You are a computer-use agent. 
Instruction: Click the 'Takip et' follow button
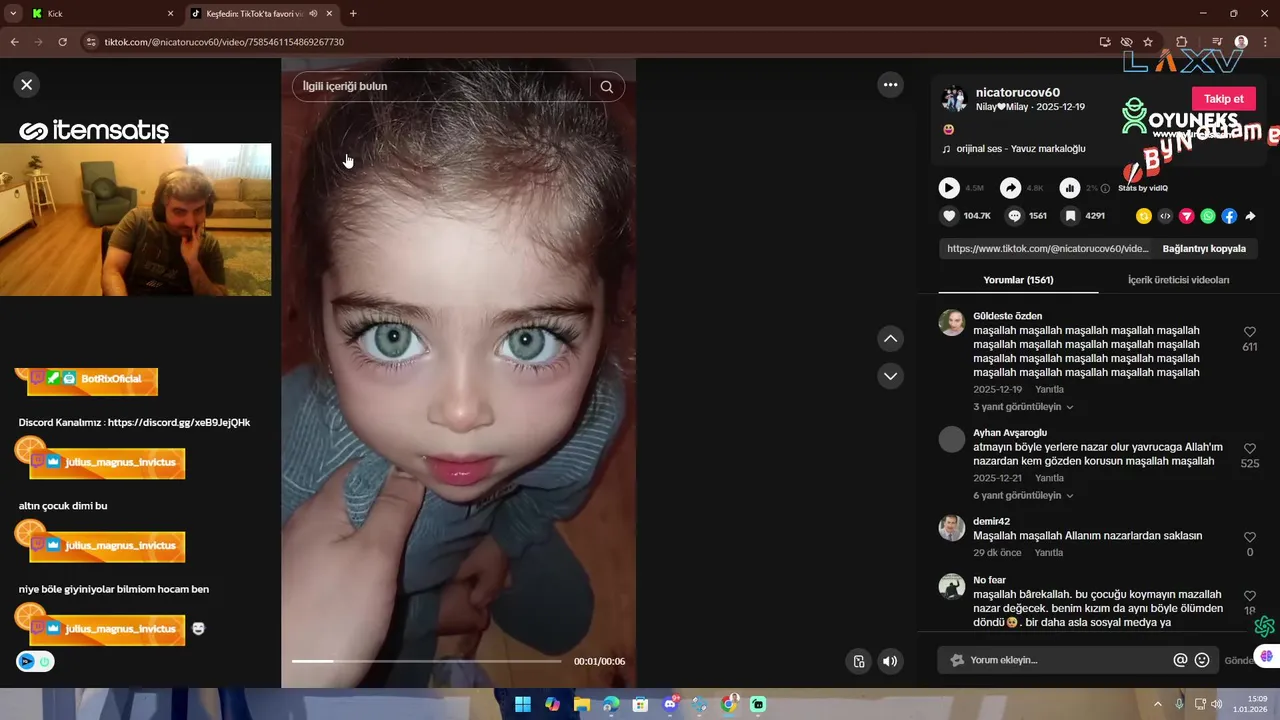1223,99
